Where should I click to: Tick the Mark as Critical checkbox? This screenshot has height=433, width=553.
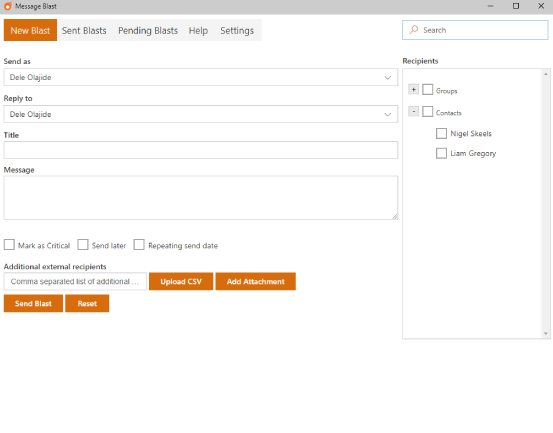pos(9,245)
